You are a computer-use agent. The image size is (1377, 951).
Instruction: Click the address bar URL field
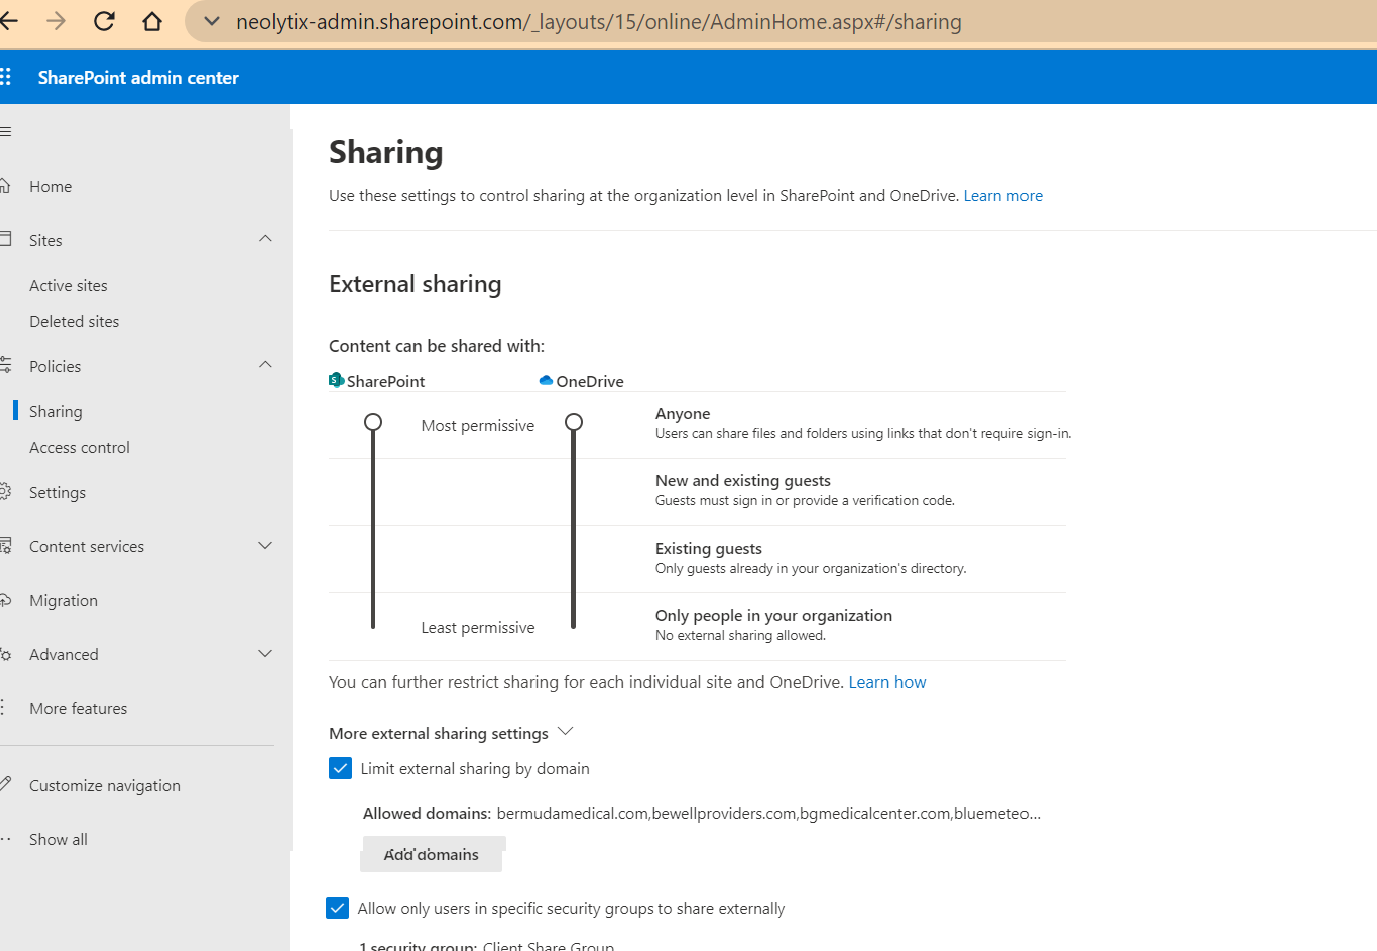pyautogui.click(x=599, y=22)
